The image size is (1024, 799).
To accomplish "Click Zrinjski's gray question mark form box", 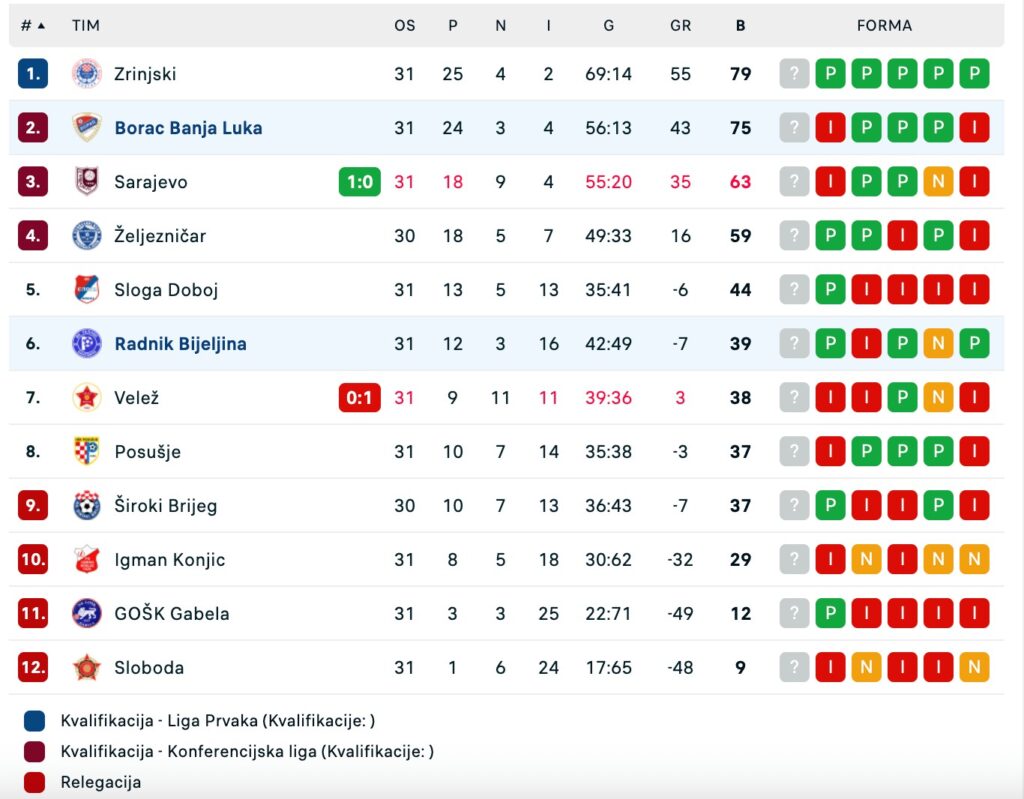I will coord(794,73).
